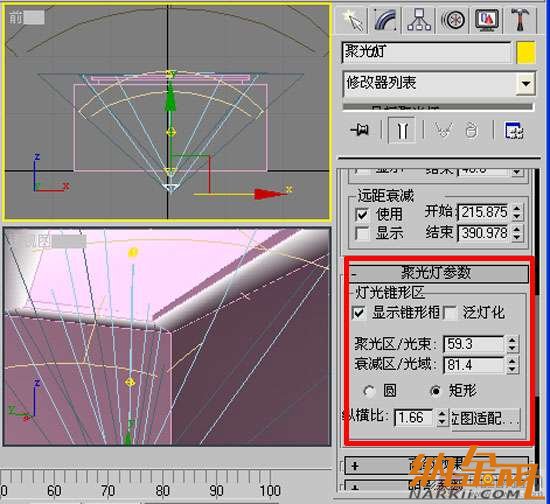Select the 圆 circle radio button
Image resolution: width=550 pixels, height=504 pixels.
coord(369,391)
